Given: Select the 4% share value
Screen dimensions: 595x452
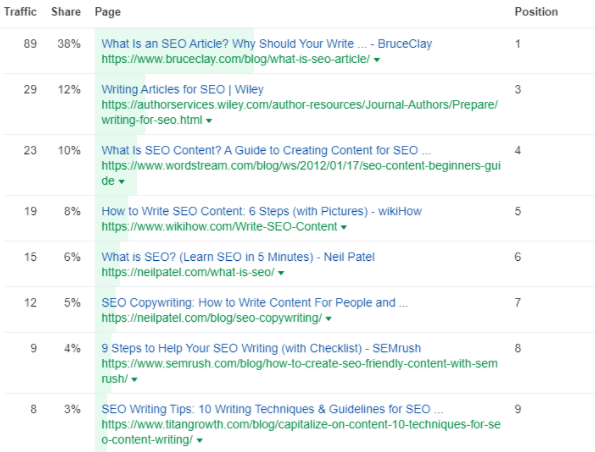Looking at the screenshot, I should tap(72, 348).
